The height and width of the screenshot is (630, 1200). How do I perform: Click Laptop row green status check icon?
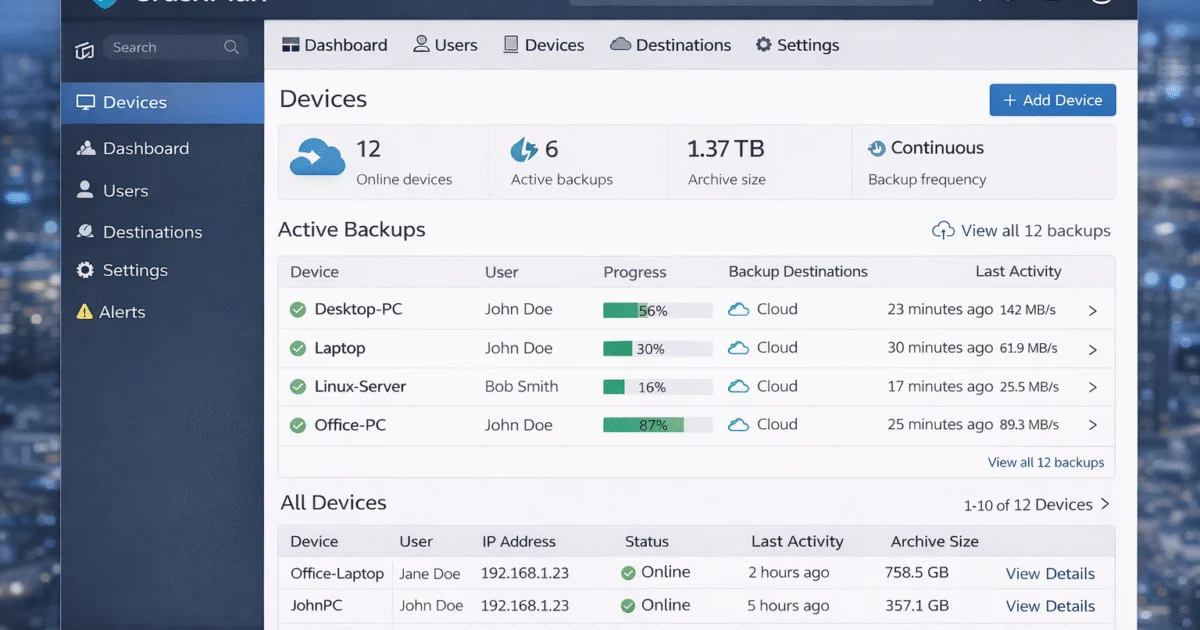[298, 348]
